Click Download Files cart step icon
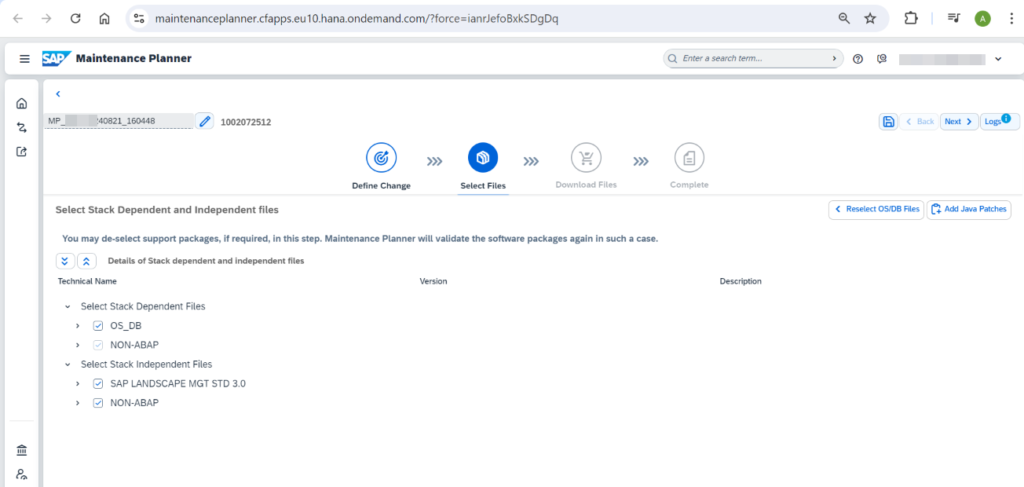Viewport: 1024px width, 487px height. 586,157
